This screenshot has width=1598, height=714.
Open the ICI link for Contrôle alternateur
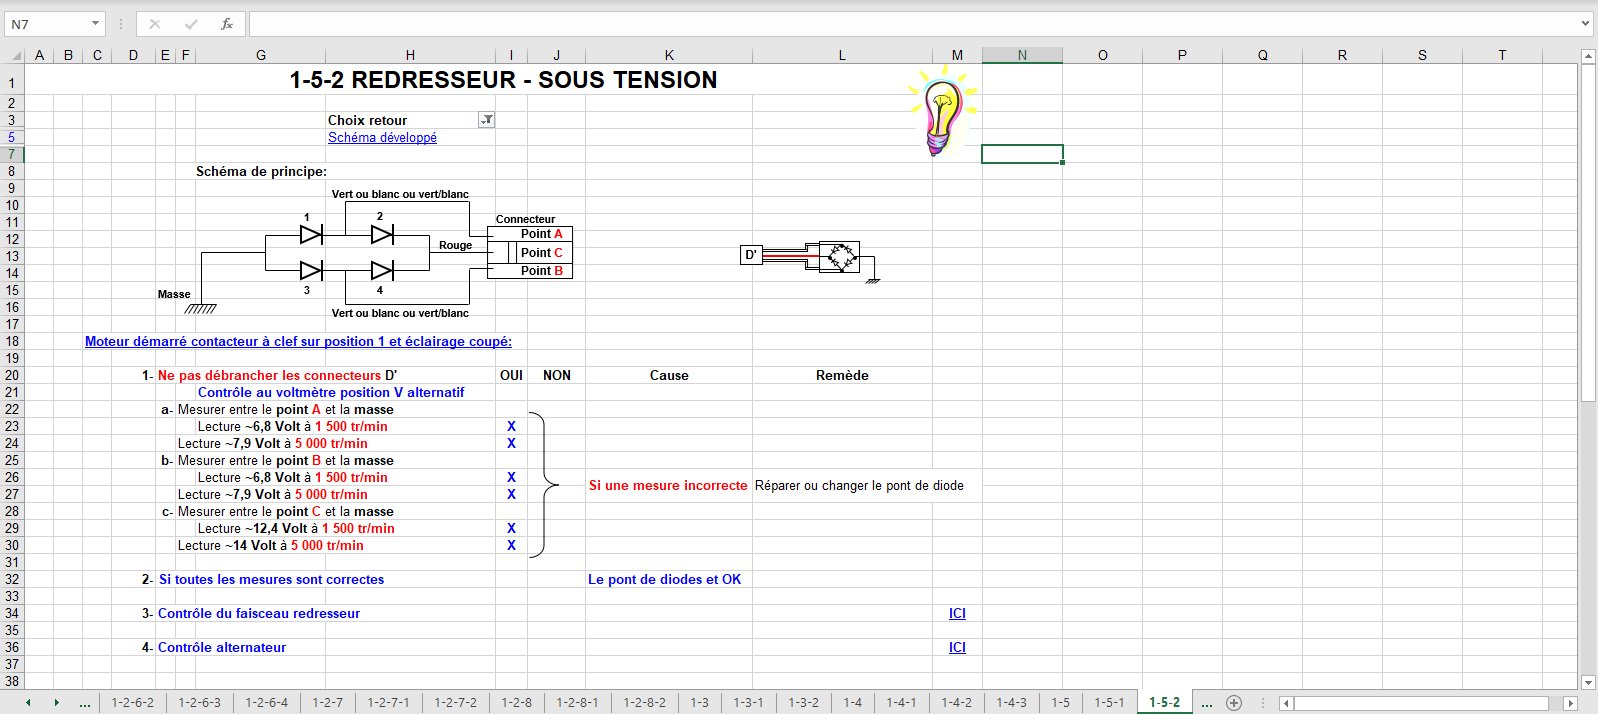pos(957,648)
